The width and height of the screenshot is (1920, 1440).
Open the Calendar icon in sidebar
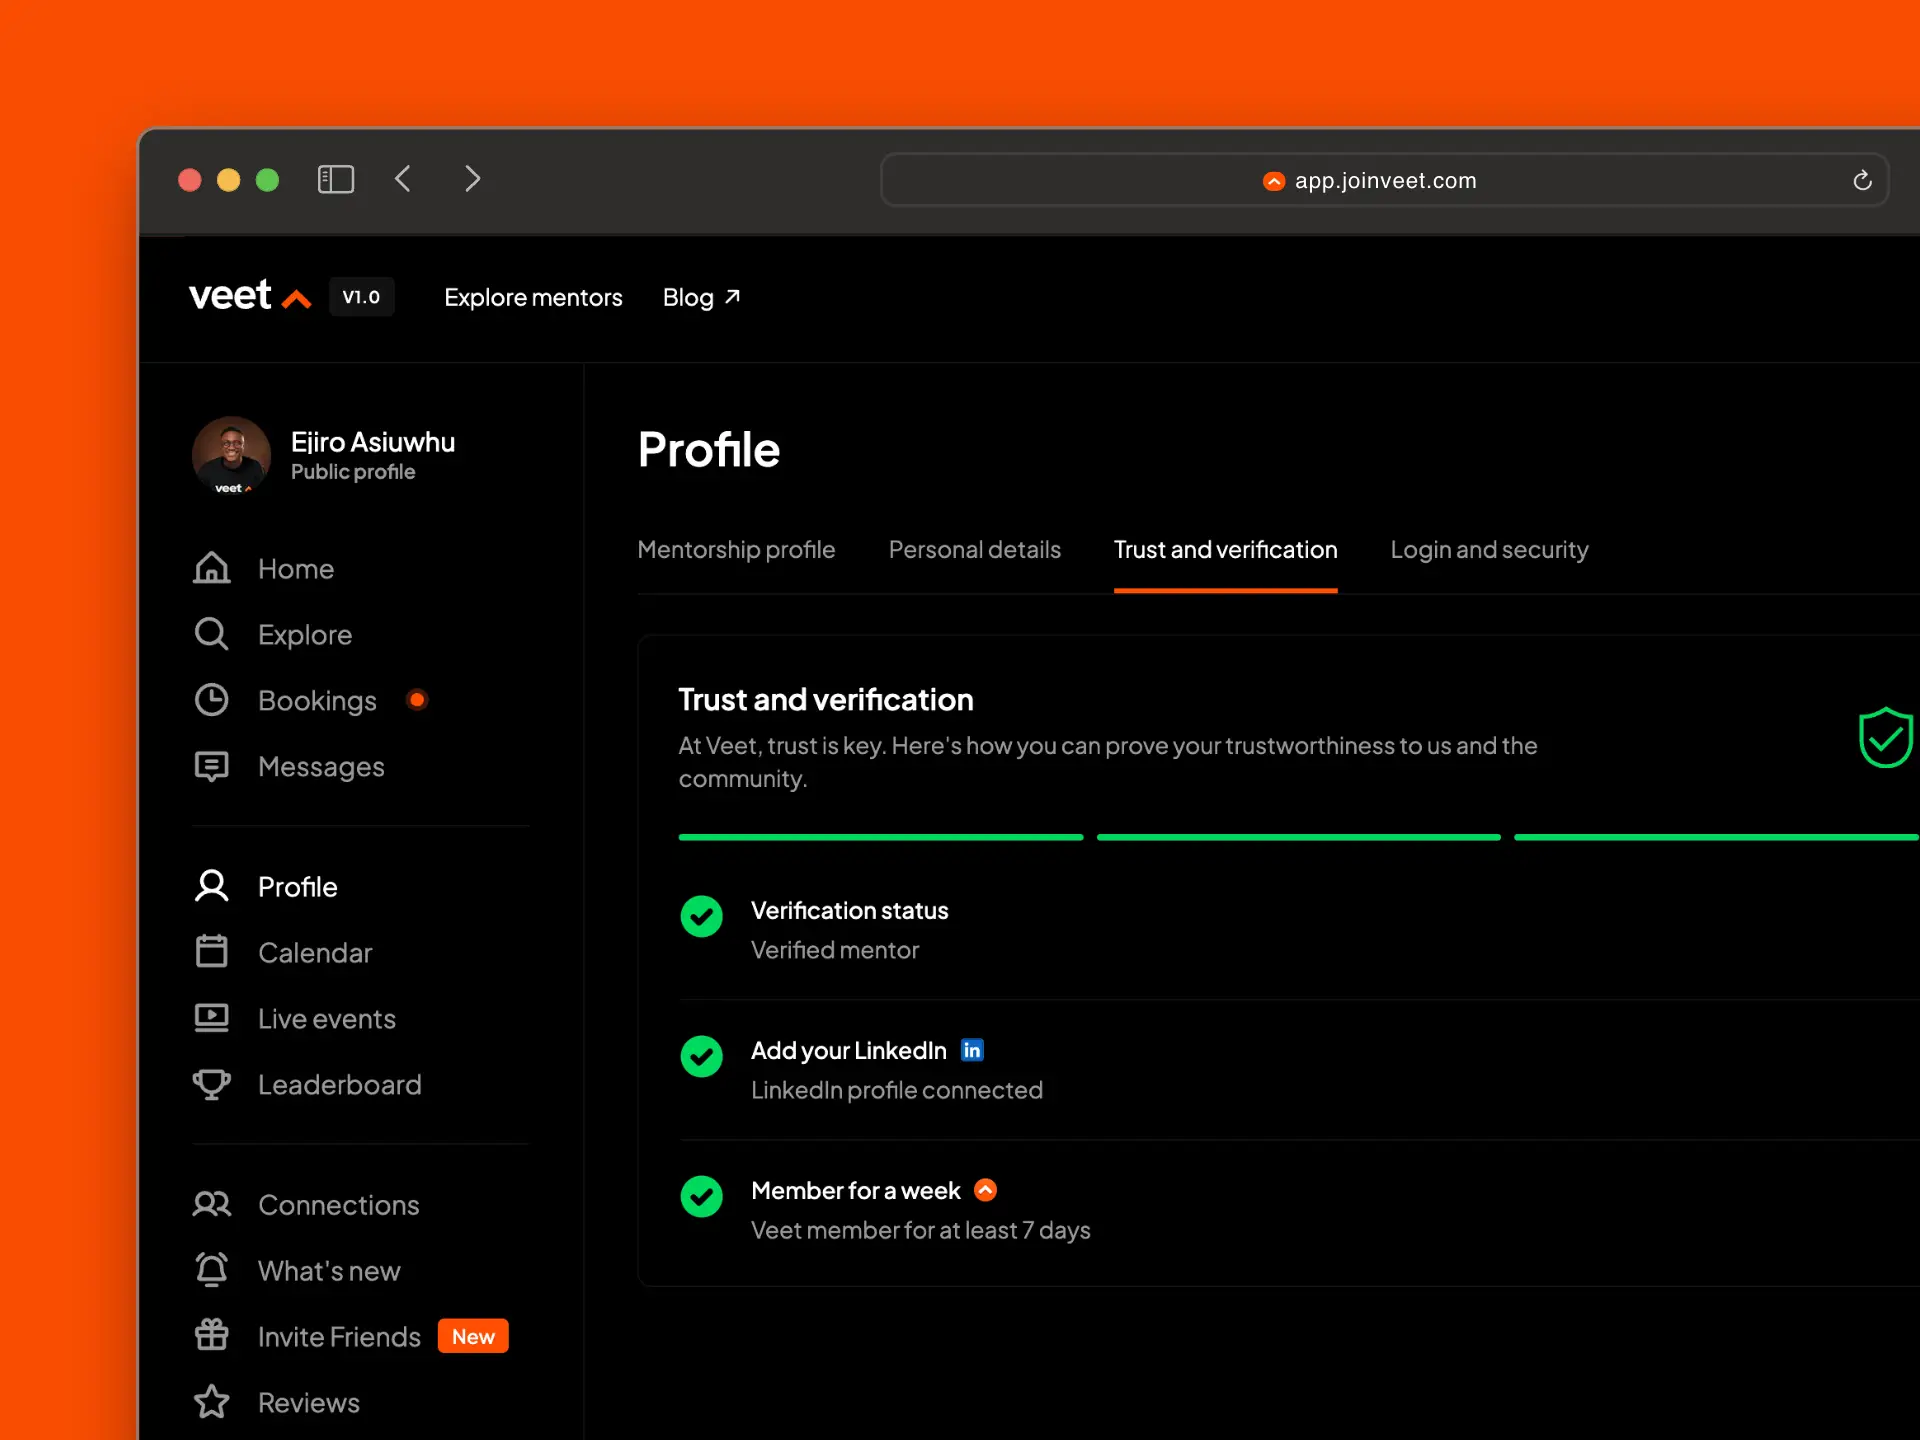(x=211, y=952)
